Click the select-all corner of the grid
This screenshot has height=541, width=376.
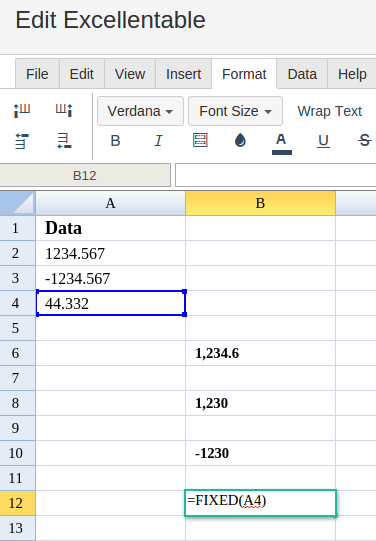(x=18, y=203)
